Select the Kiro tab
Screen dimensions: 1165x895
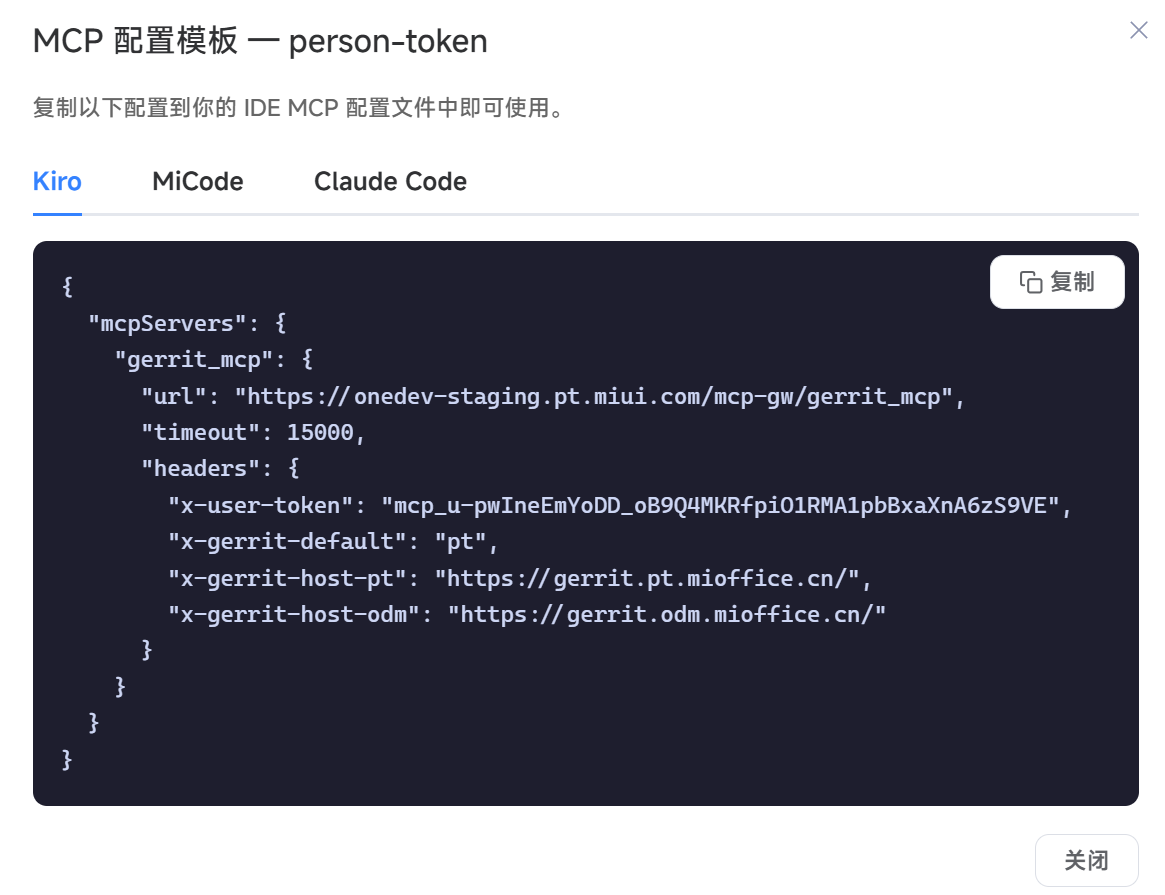tap(57, 181)
